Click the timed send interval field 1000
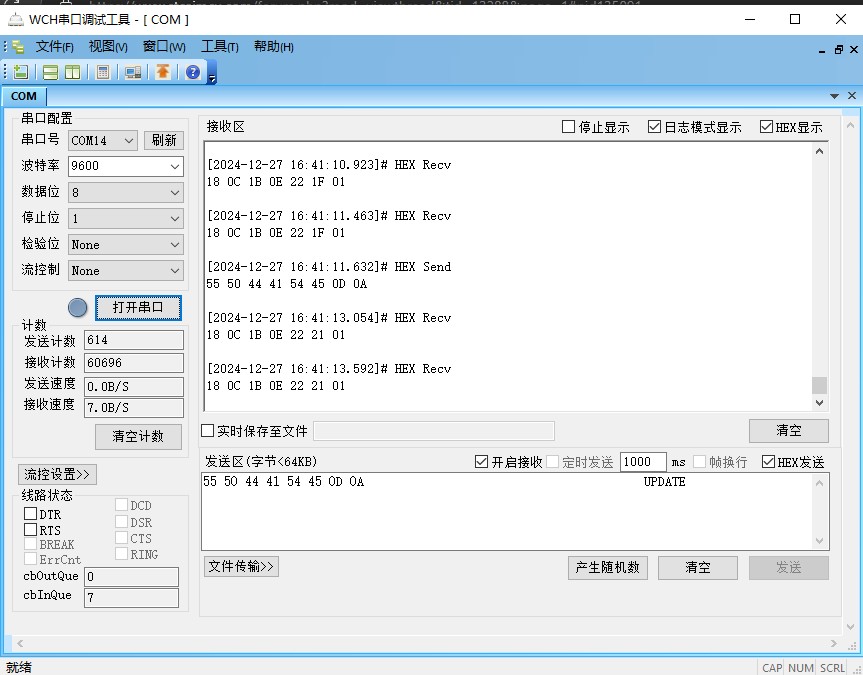Screen dimensions: 863x675 click(643, 462)
